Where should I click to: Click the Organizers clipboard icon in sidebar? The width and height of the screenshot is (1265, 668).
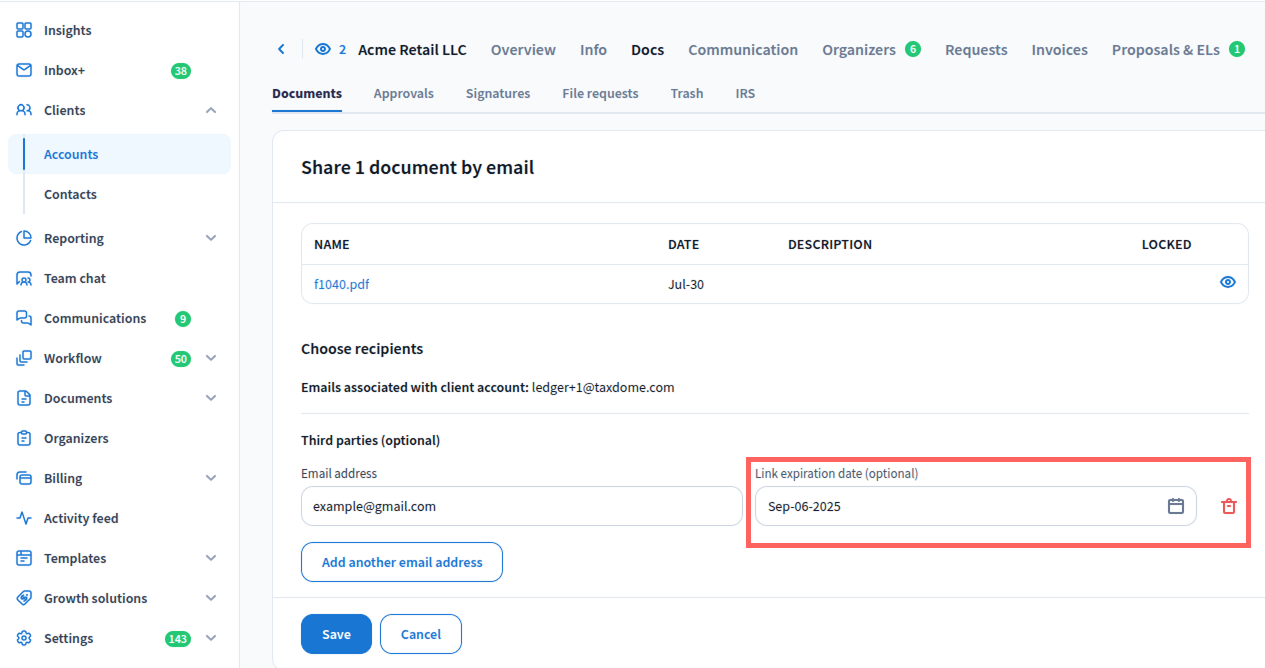(x=24, y=438)
